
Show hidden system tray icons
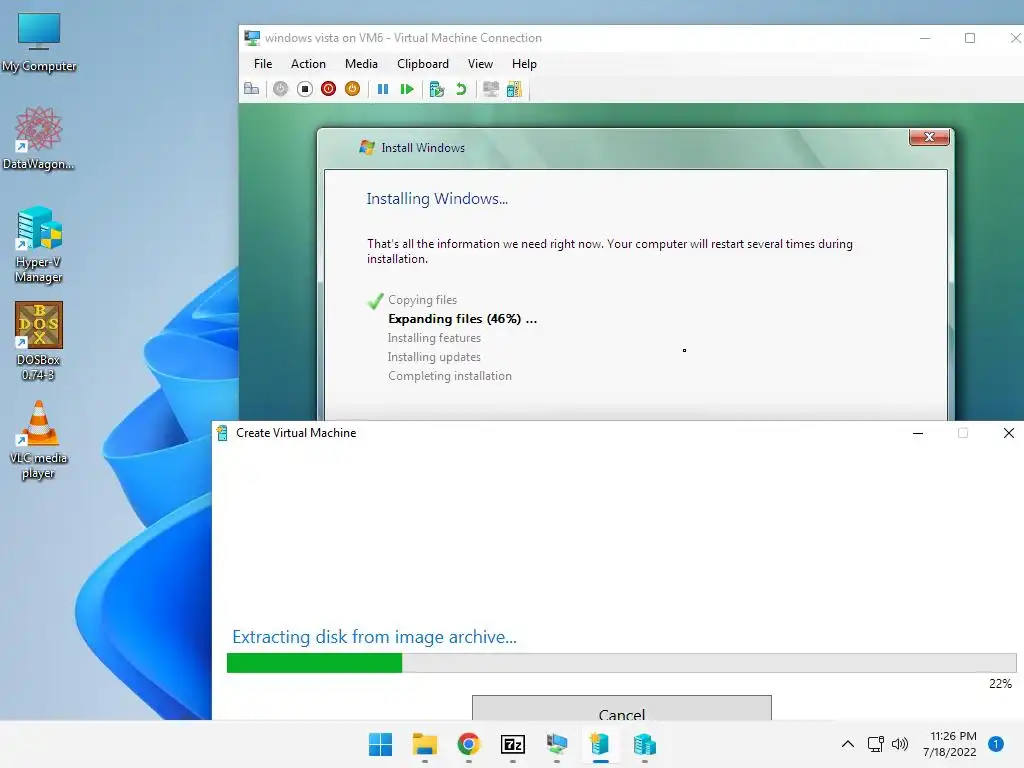click(847, 744)
